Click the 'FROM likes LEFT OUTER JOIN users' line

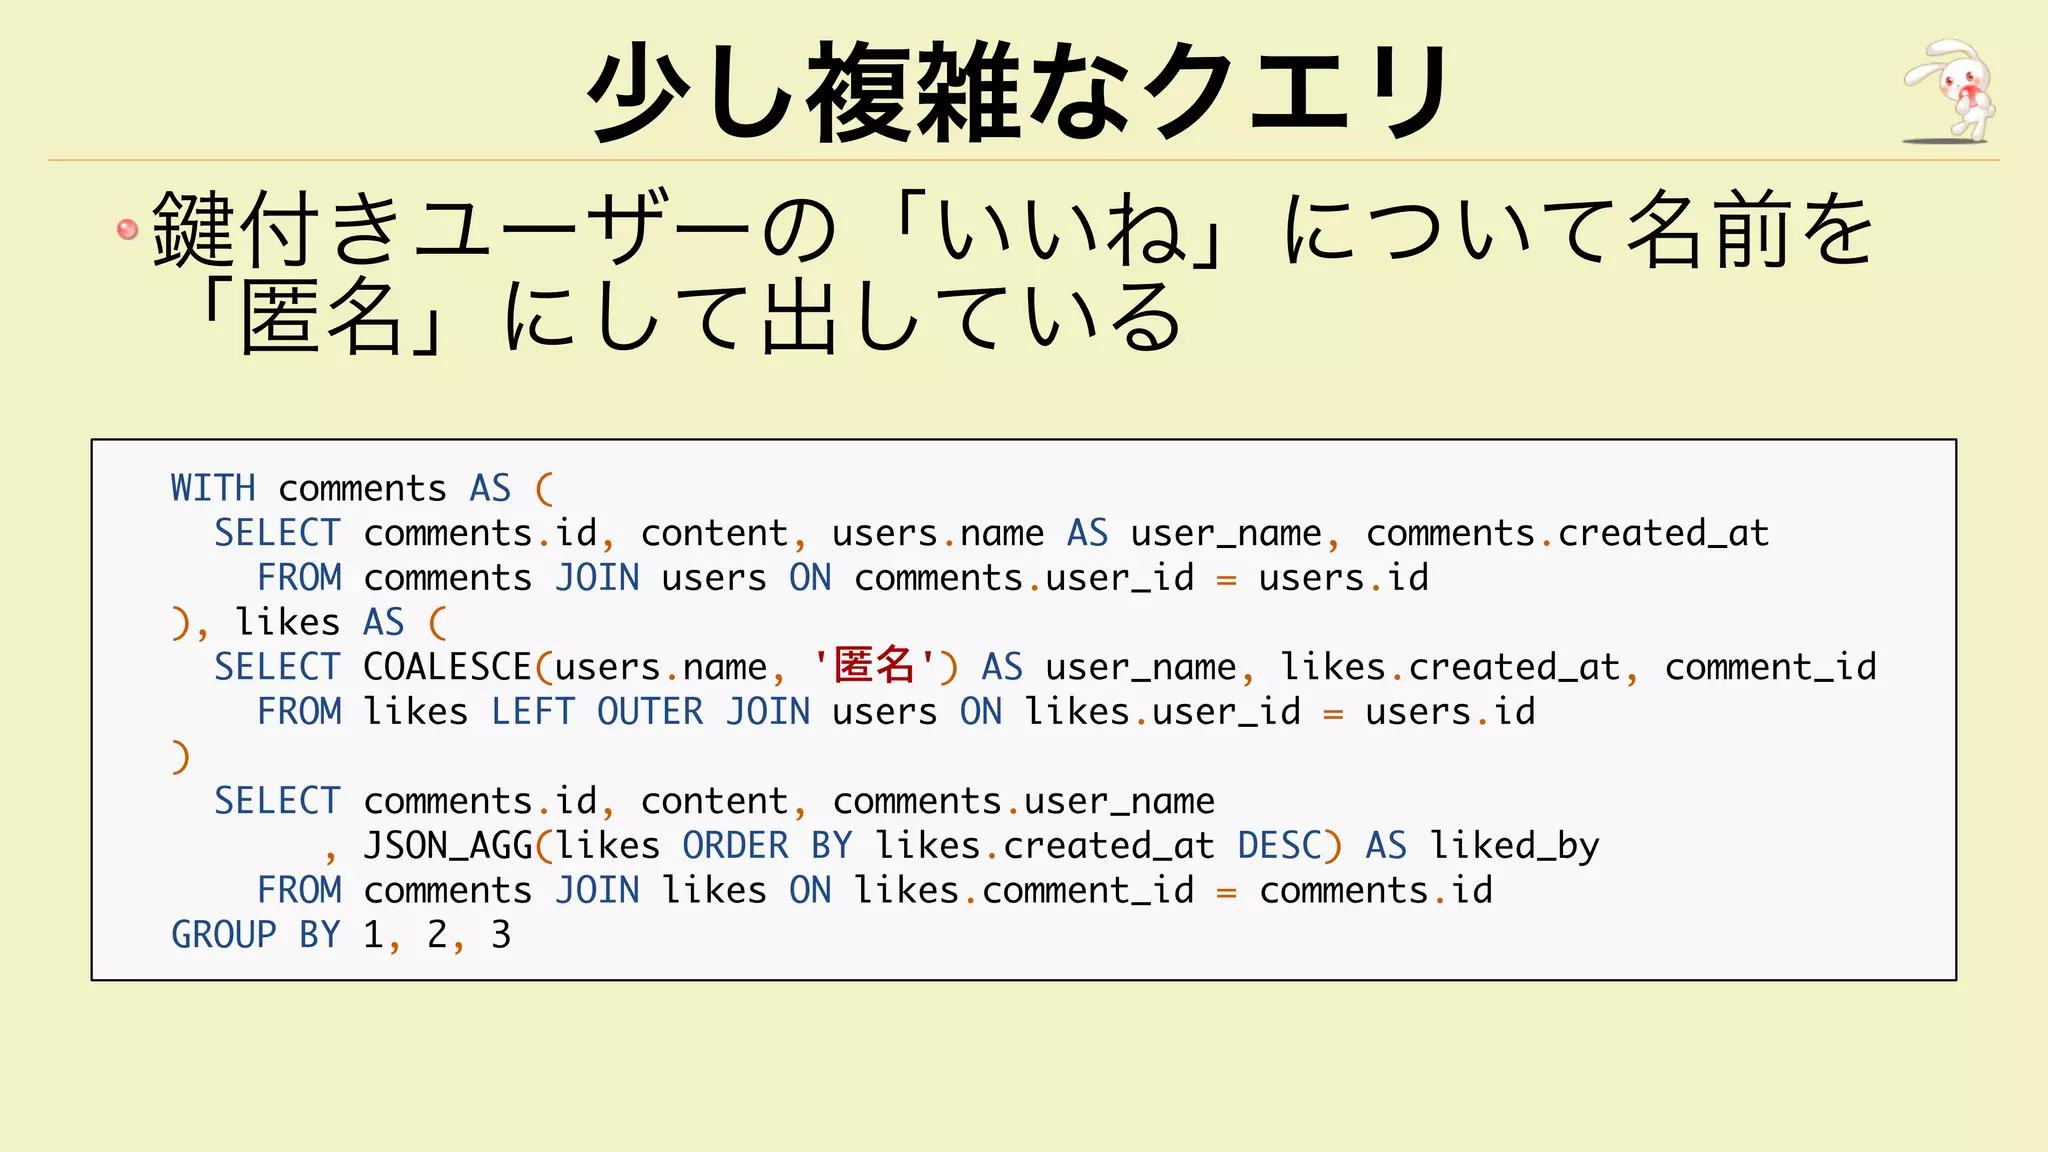(896, 712)
